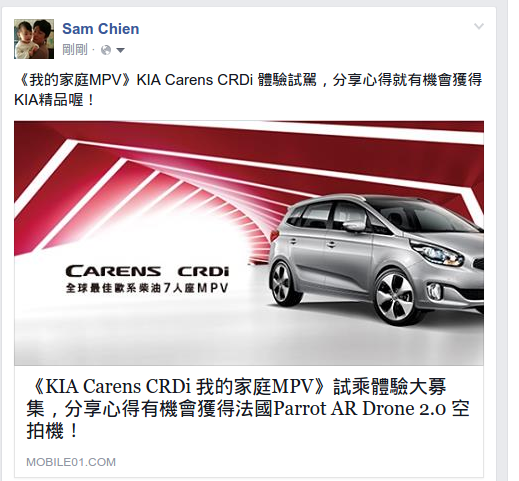Open the KIA Carens link preview banner

[x=249, y=243]
